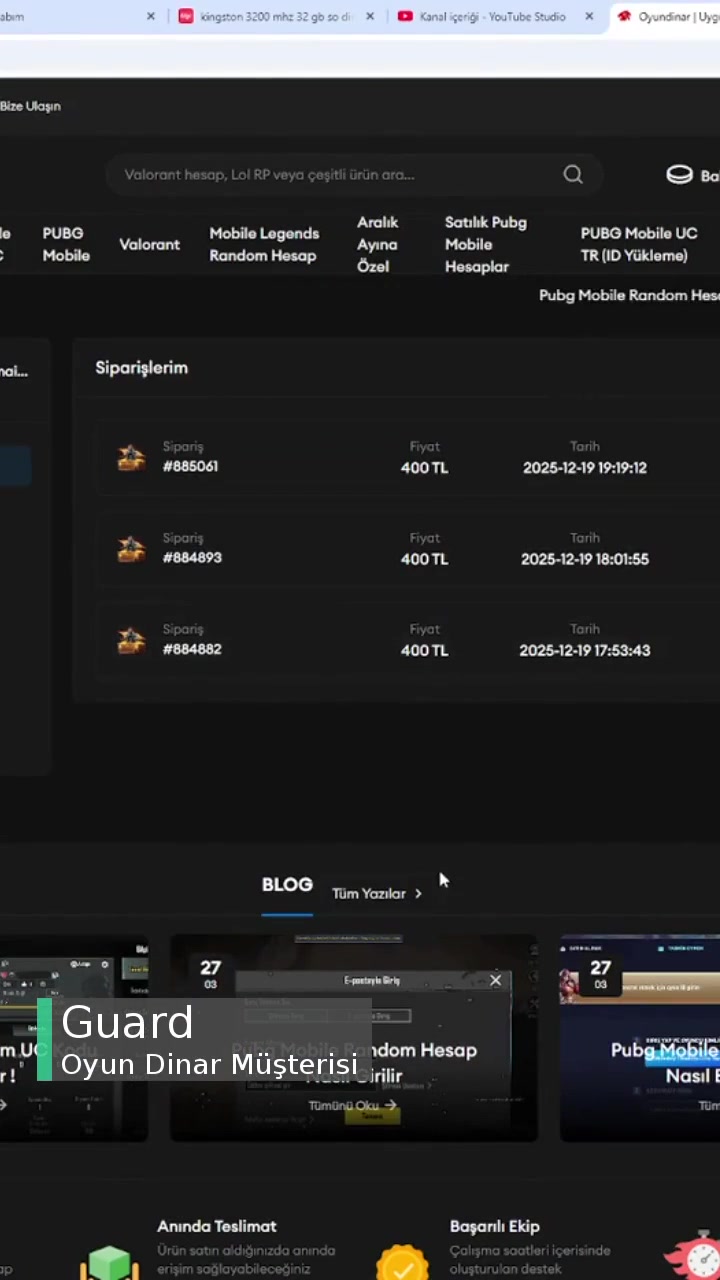Screen dimensions: 720x1280
Task: Click Pubg Mobile Random Hesap link
Action: click(629, 295)
